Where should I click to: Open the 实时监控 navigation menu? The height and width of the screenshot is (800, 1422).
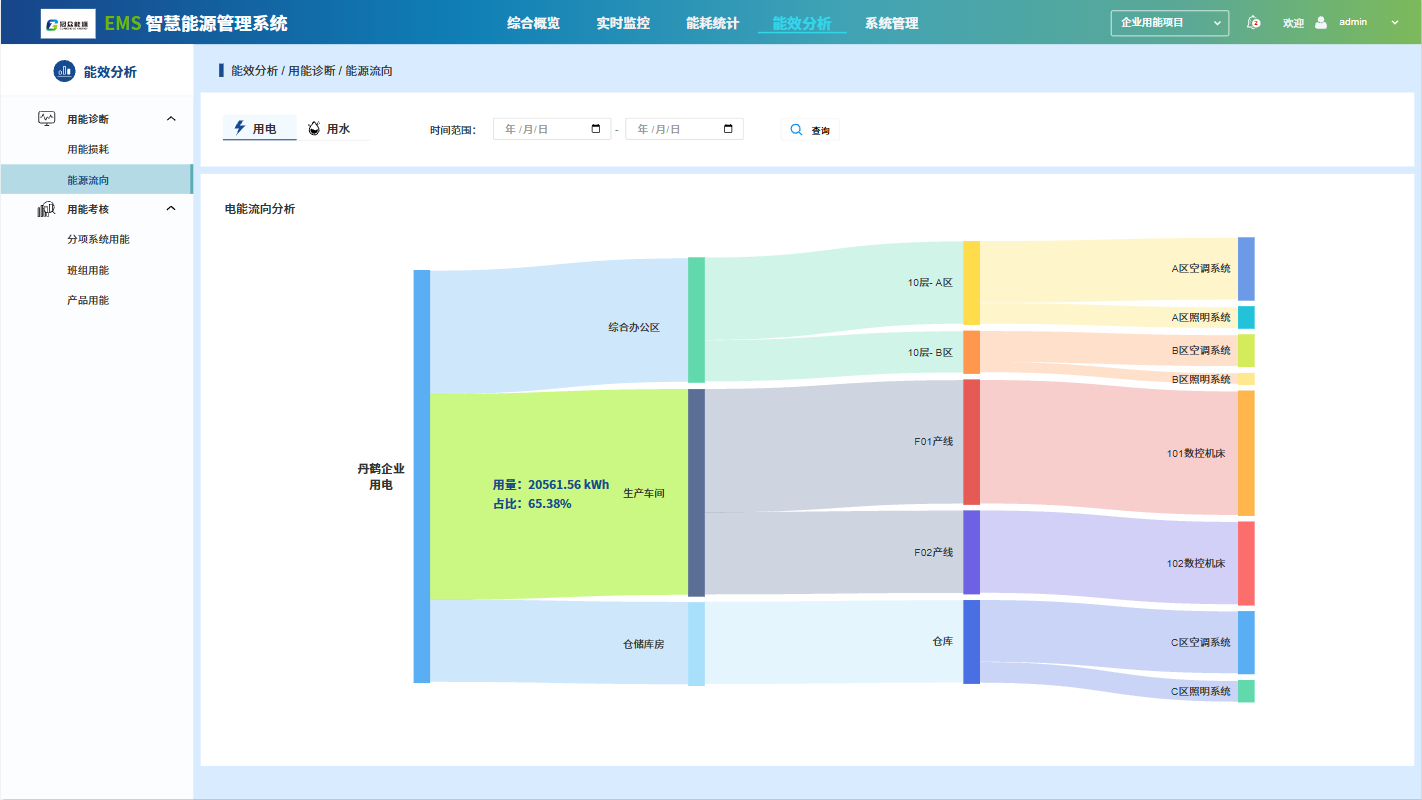tap(623, 23)
